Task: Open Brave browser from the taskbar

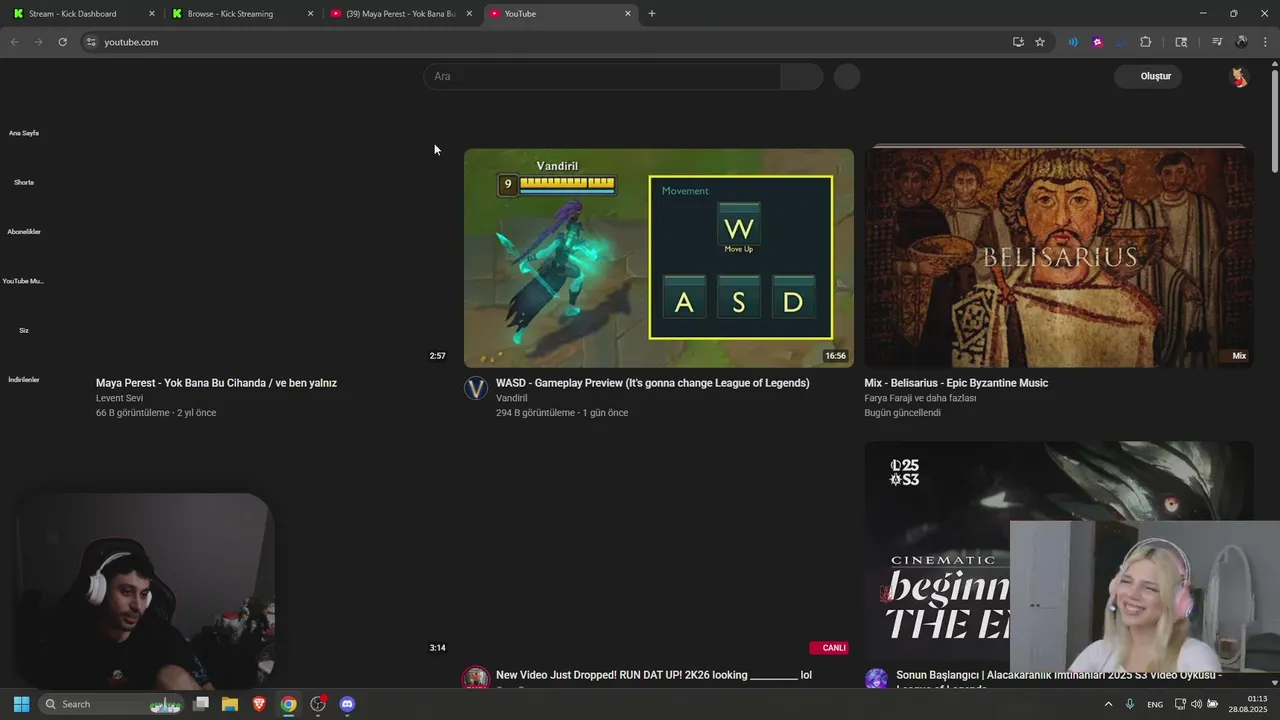Action: pos(259,704)
